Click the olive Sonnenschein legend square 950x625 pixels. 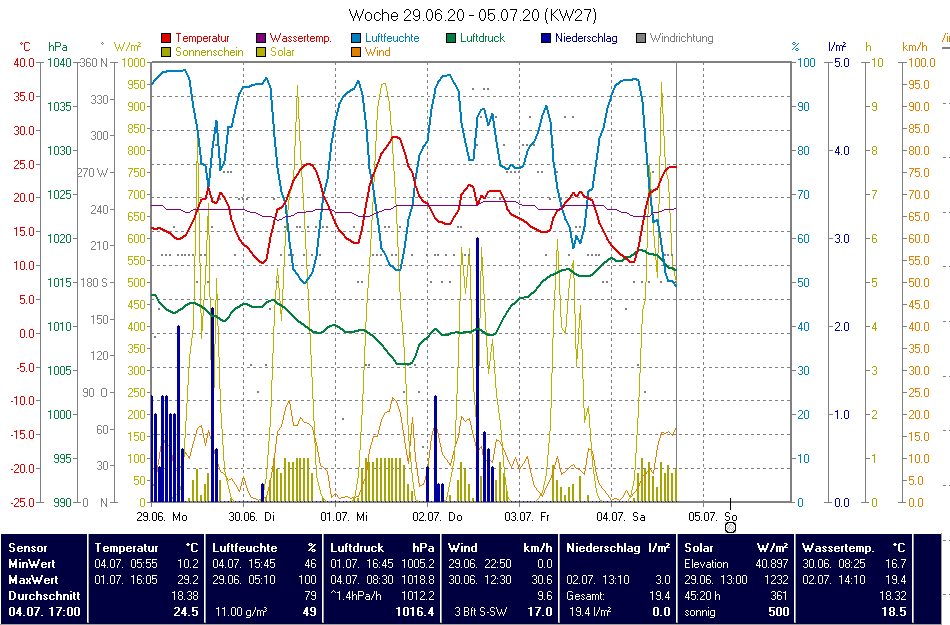(166, 52)
